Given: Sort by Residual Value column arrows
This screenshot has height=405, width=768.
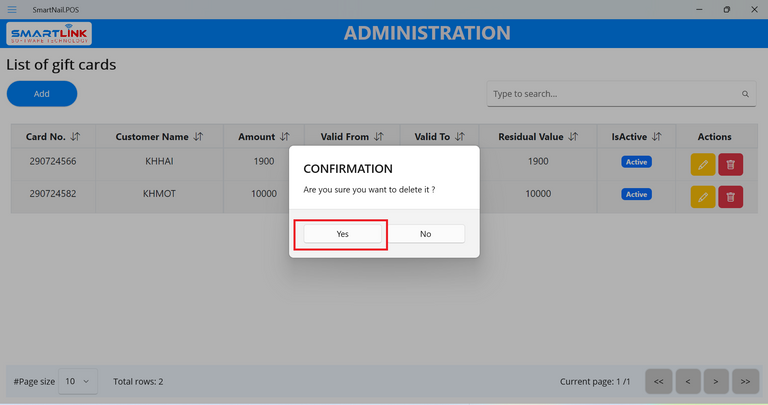Looking at the screenshot, I should tap(573, 137).
